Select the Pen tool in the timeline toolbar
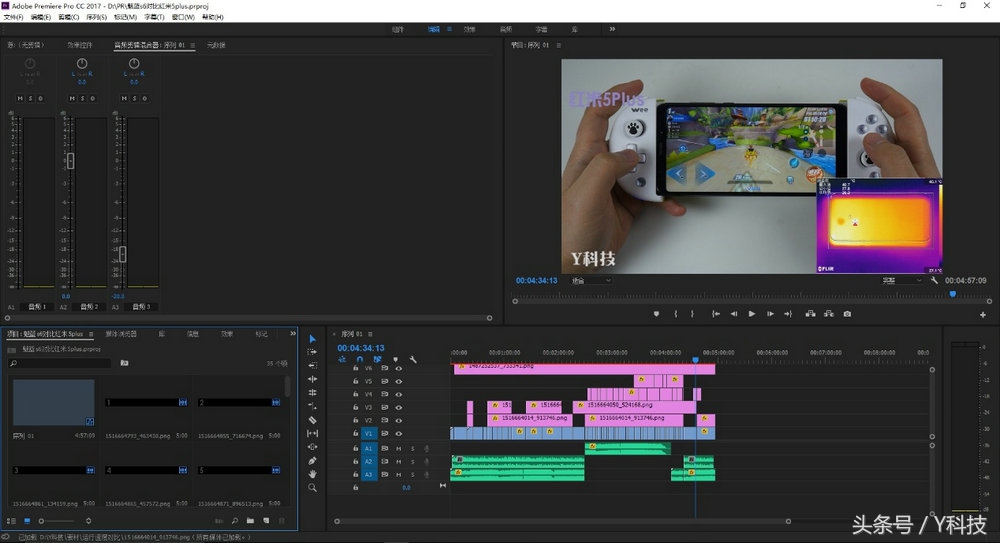Screen dimensions: 1000x543 (312, 460)
